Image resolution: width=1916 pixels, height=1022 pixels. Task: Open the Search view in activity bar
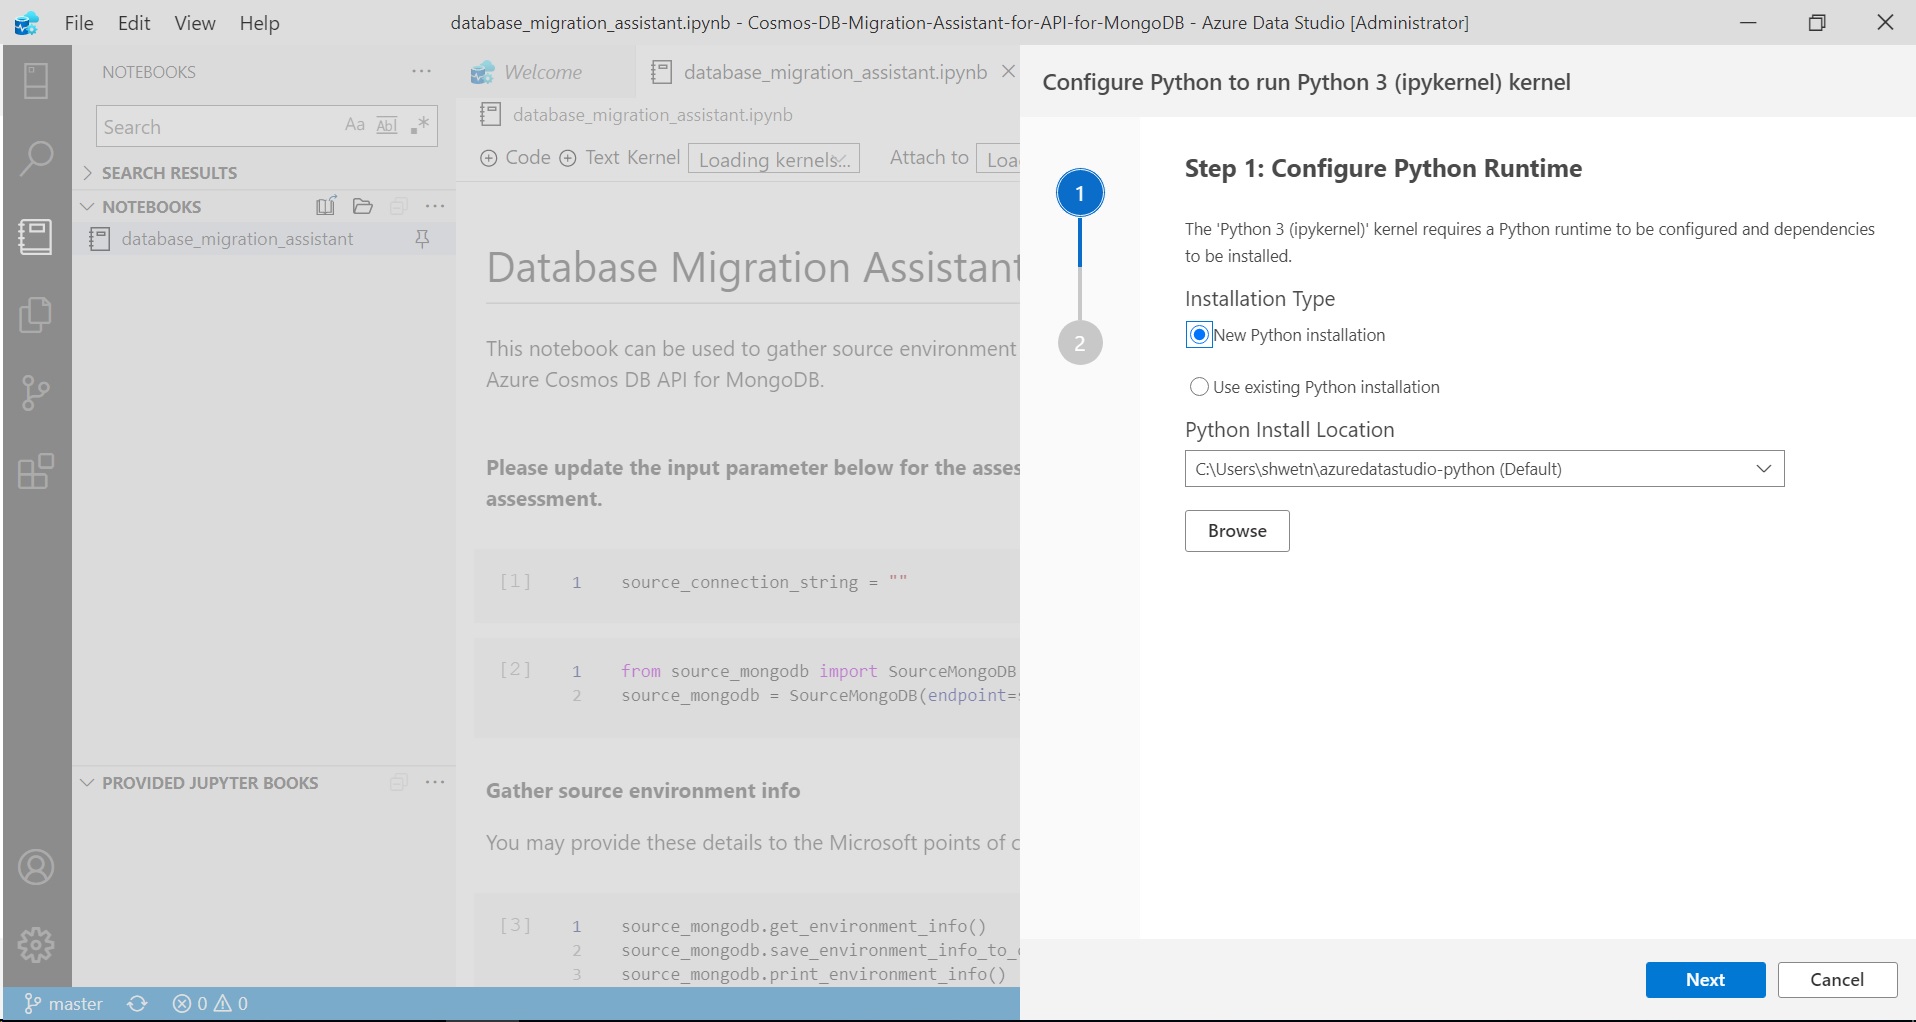coord(36,159)
